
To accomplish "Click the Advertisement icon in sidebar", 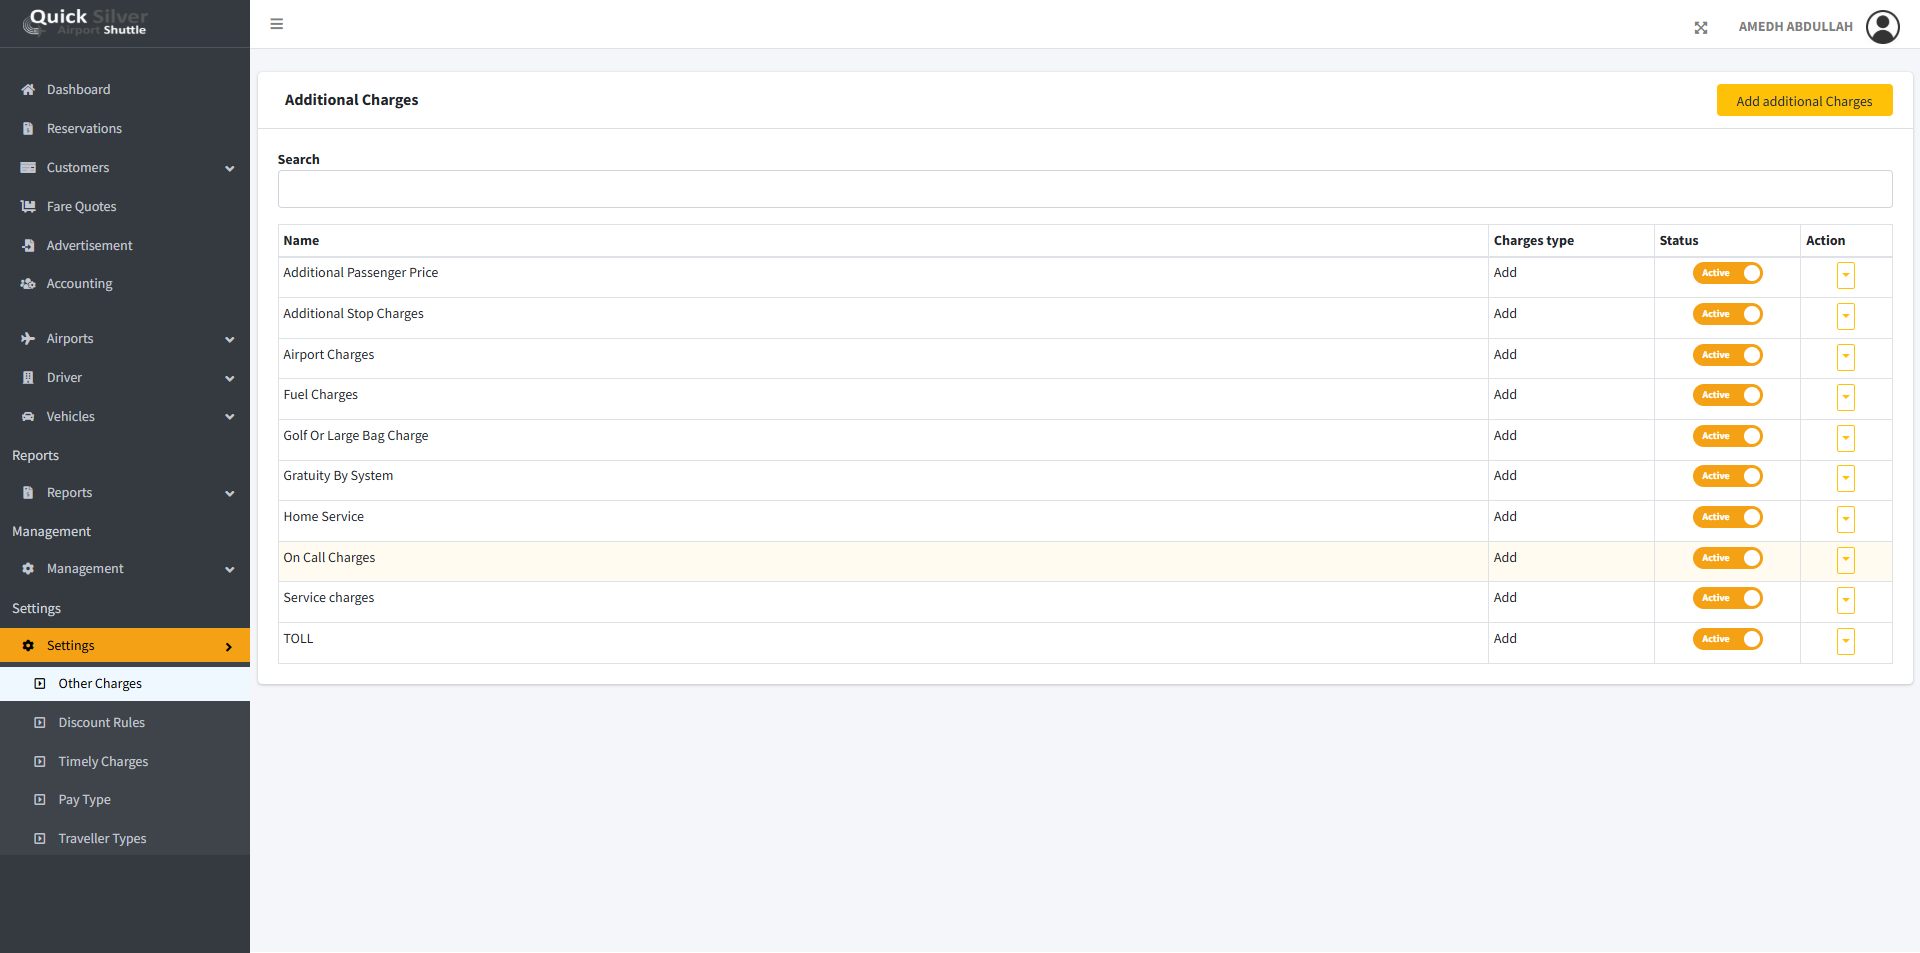I will tap(28, 246).
